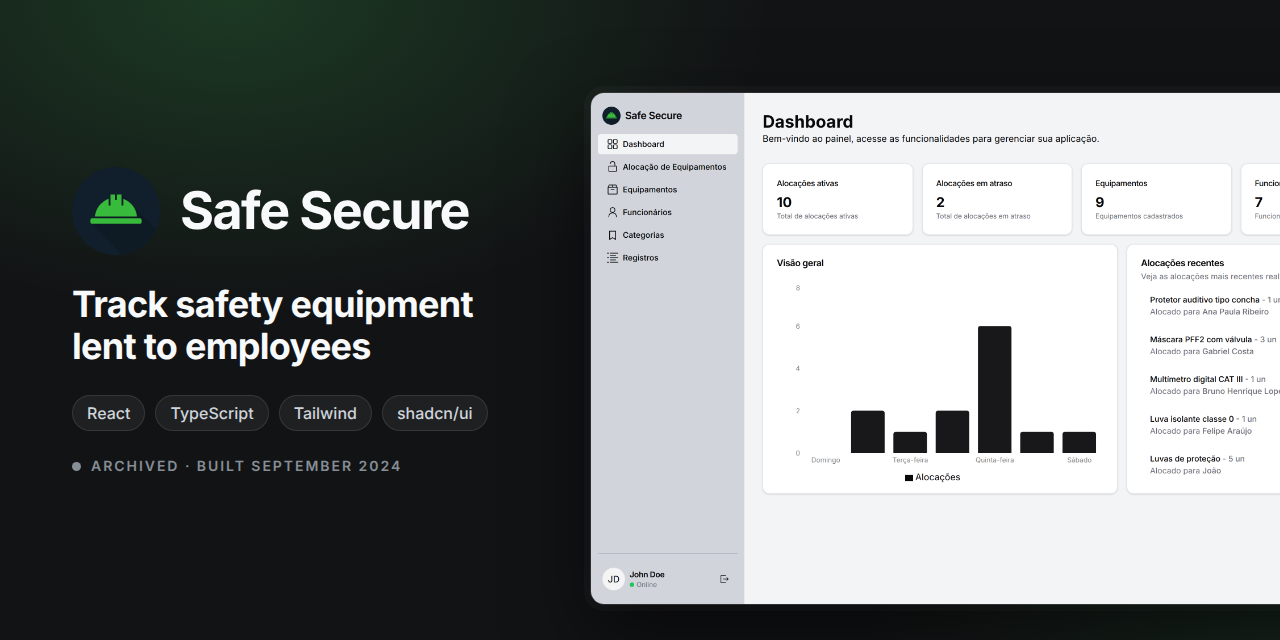Click the React tag pill
Viewport: 1280px width, 640px height.
click(108, 413)
